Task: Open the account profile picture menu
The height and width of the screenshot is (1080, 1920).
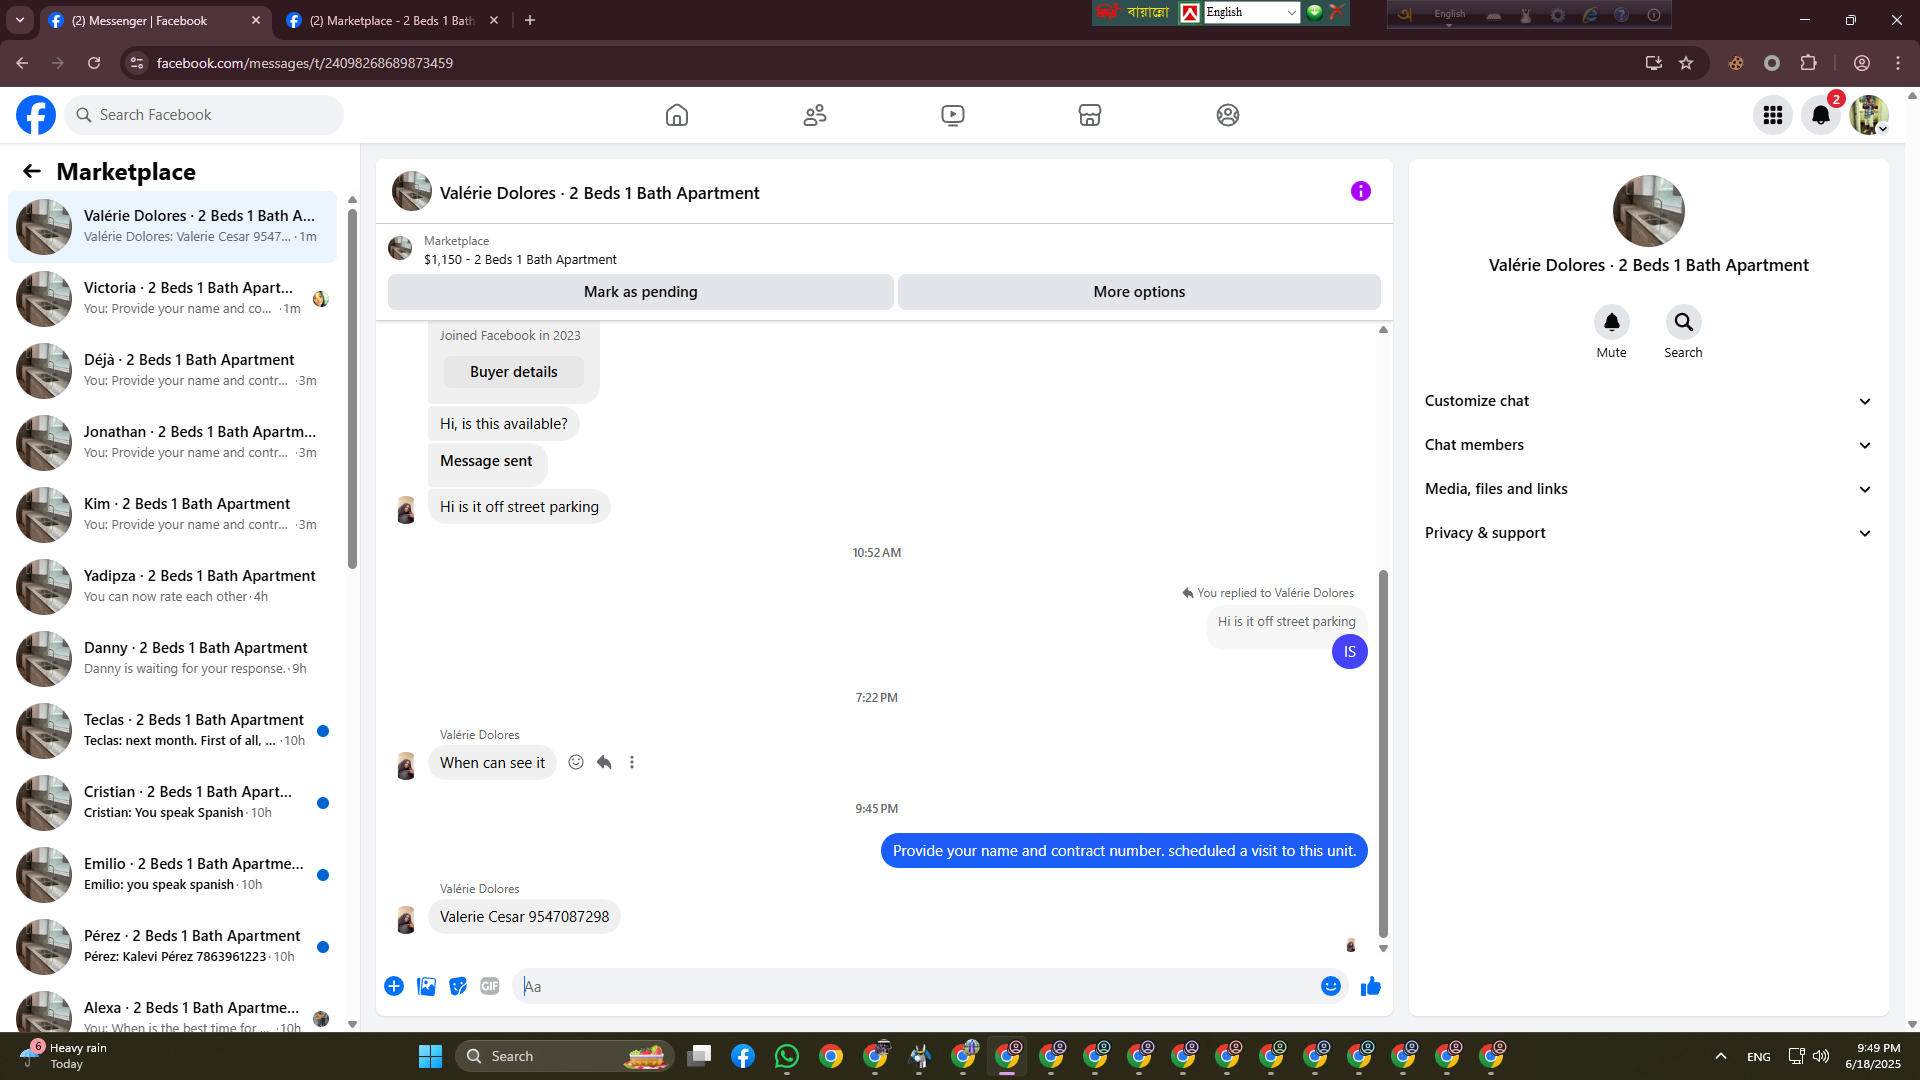Action: [x=1868, y=115]
